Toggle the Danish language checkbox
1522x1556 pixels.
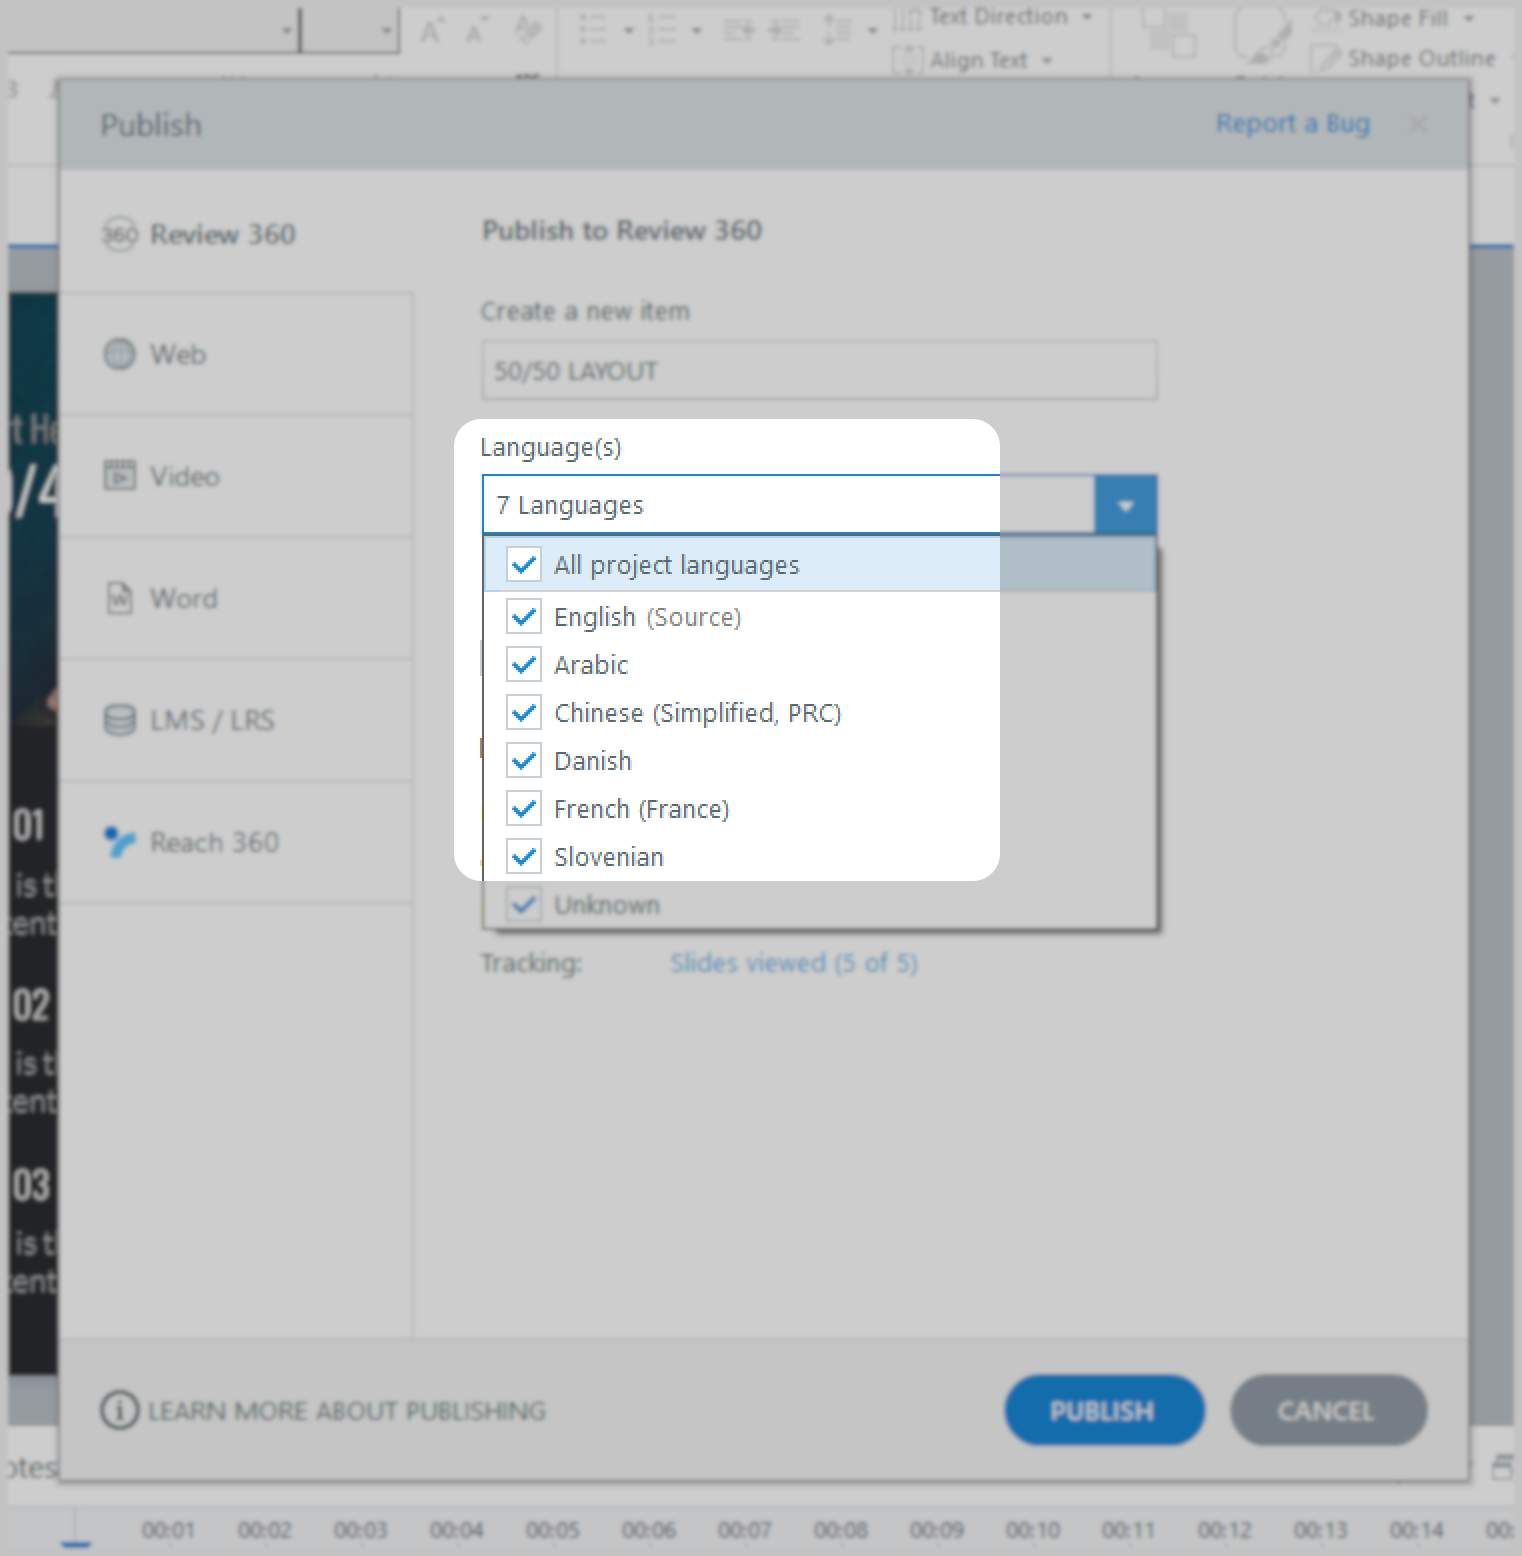pos(523,760)
